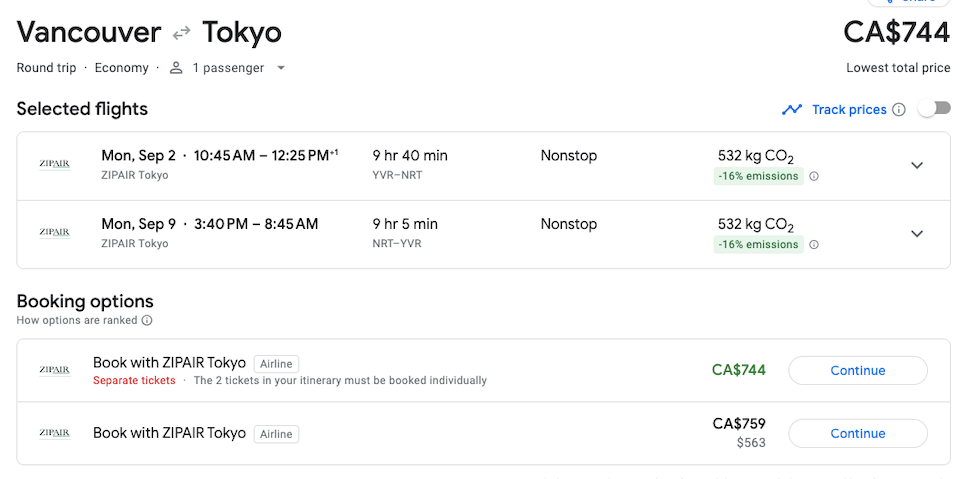Click Airline tag on separate tickets option
This screenshot has height=479, width=960.
276,364
